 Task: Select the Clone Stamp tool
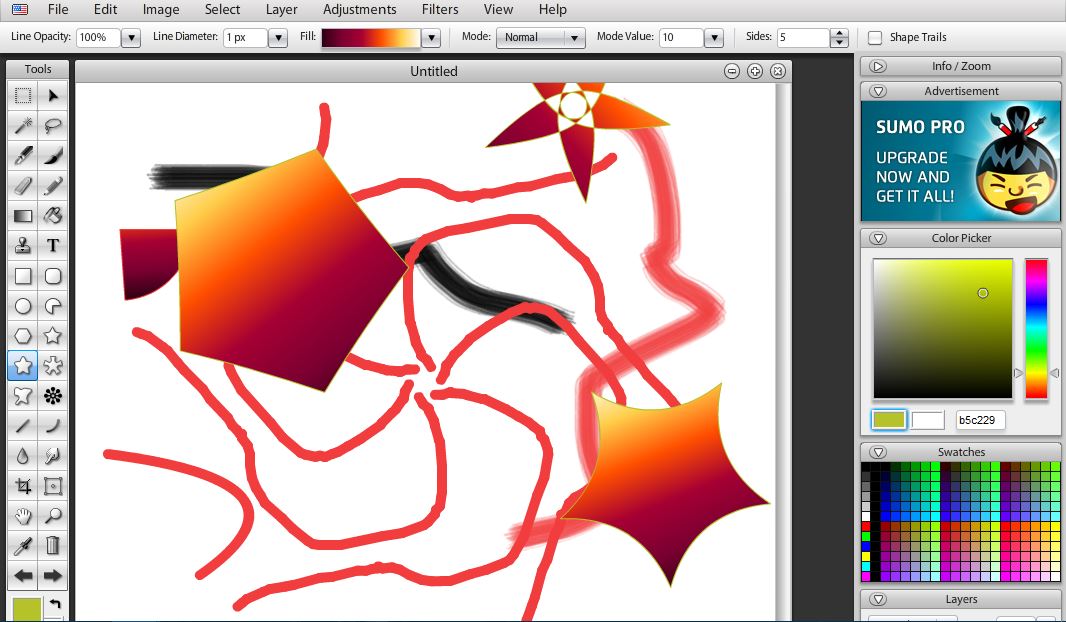[22, 245]
